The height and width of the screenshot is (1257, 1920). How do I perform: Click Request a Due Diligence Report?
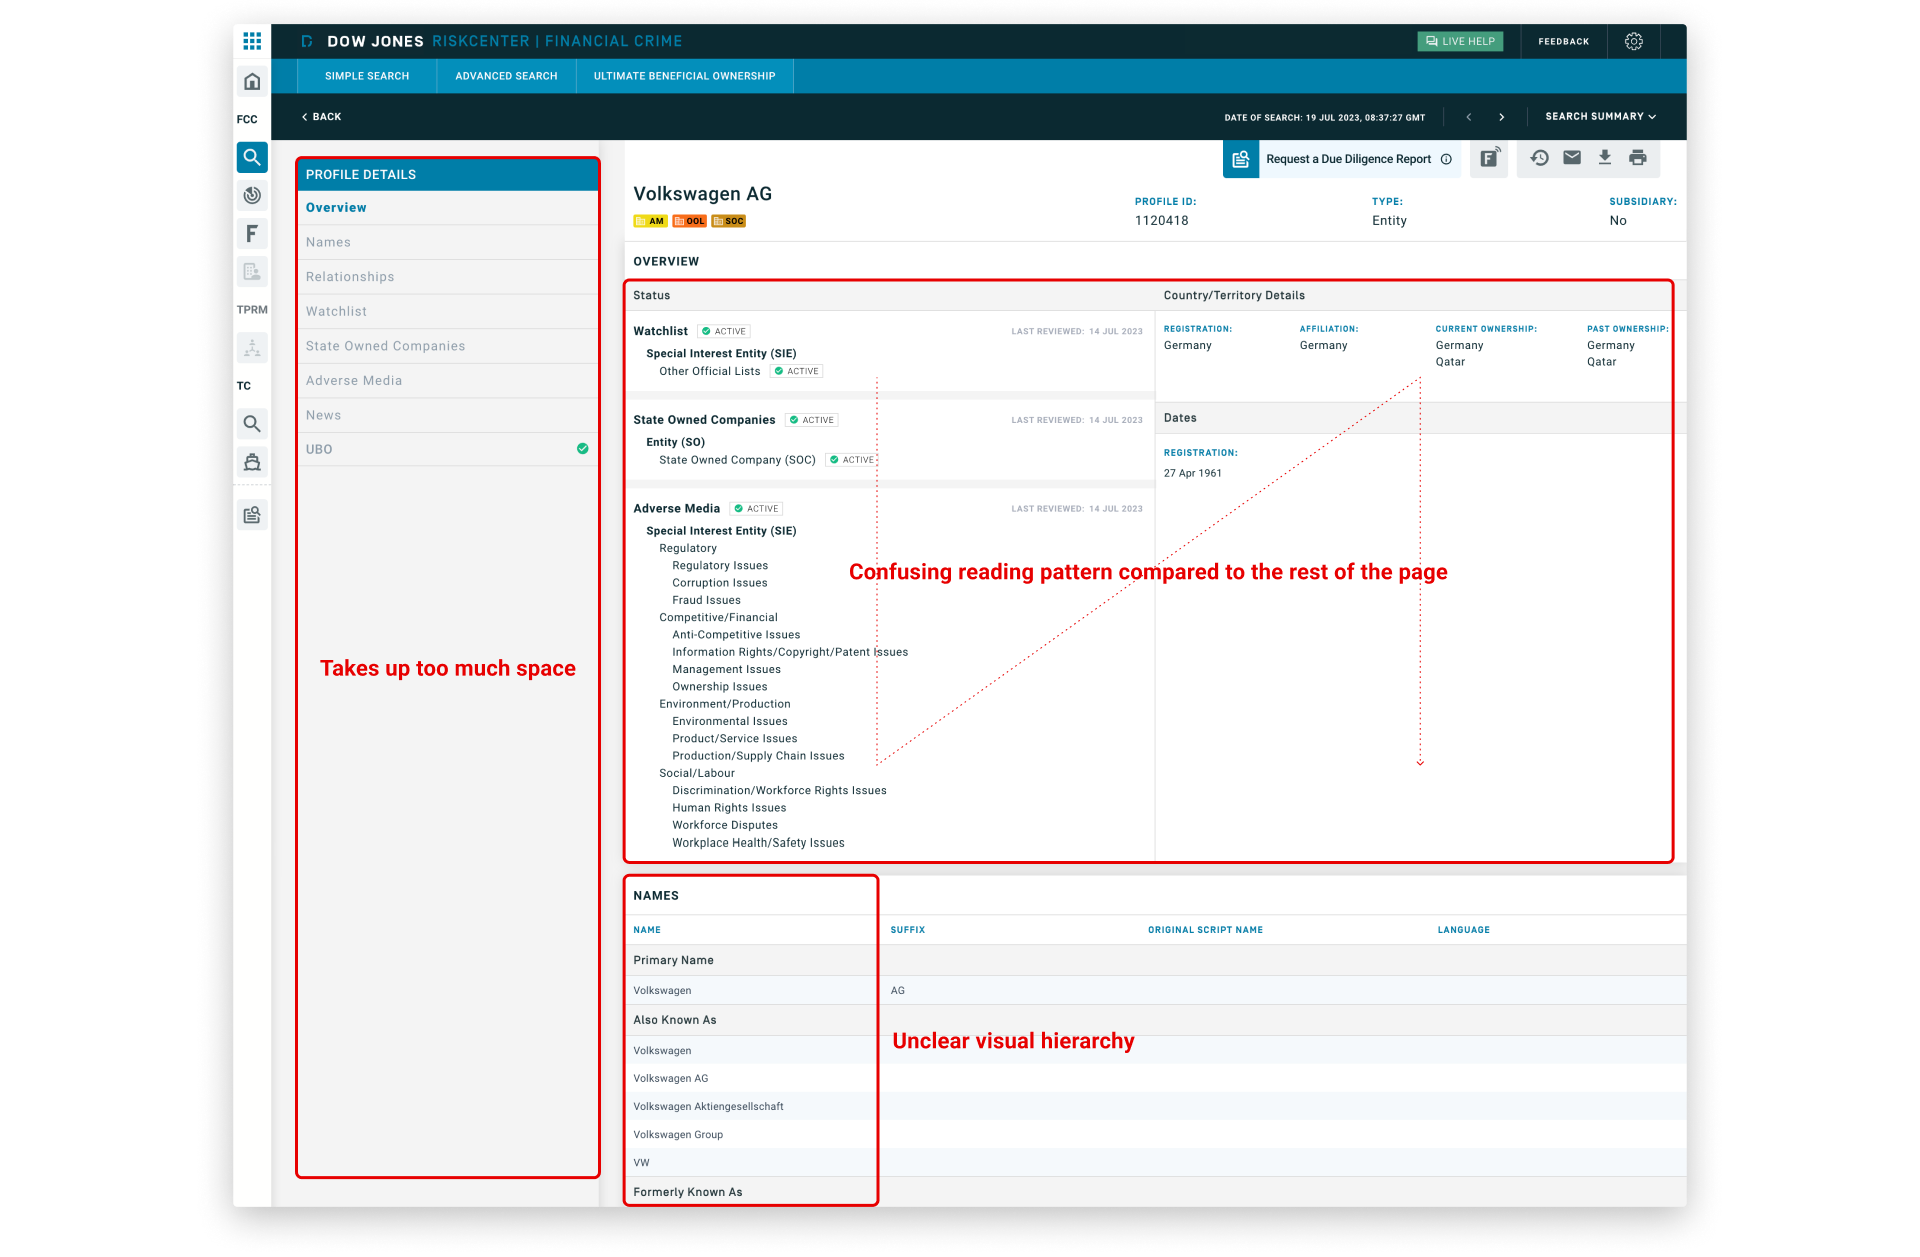click(x=1348, y=159)
